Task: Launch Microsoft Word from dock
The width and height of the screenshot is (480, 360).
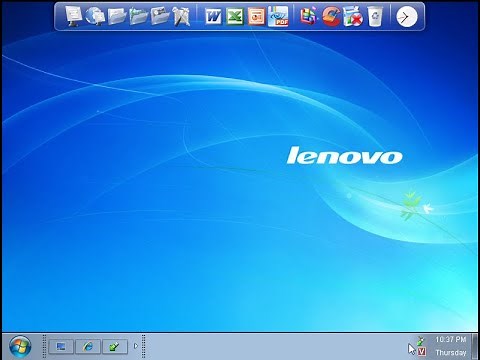Action: [213, 16]
